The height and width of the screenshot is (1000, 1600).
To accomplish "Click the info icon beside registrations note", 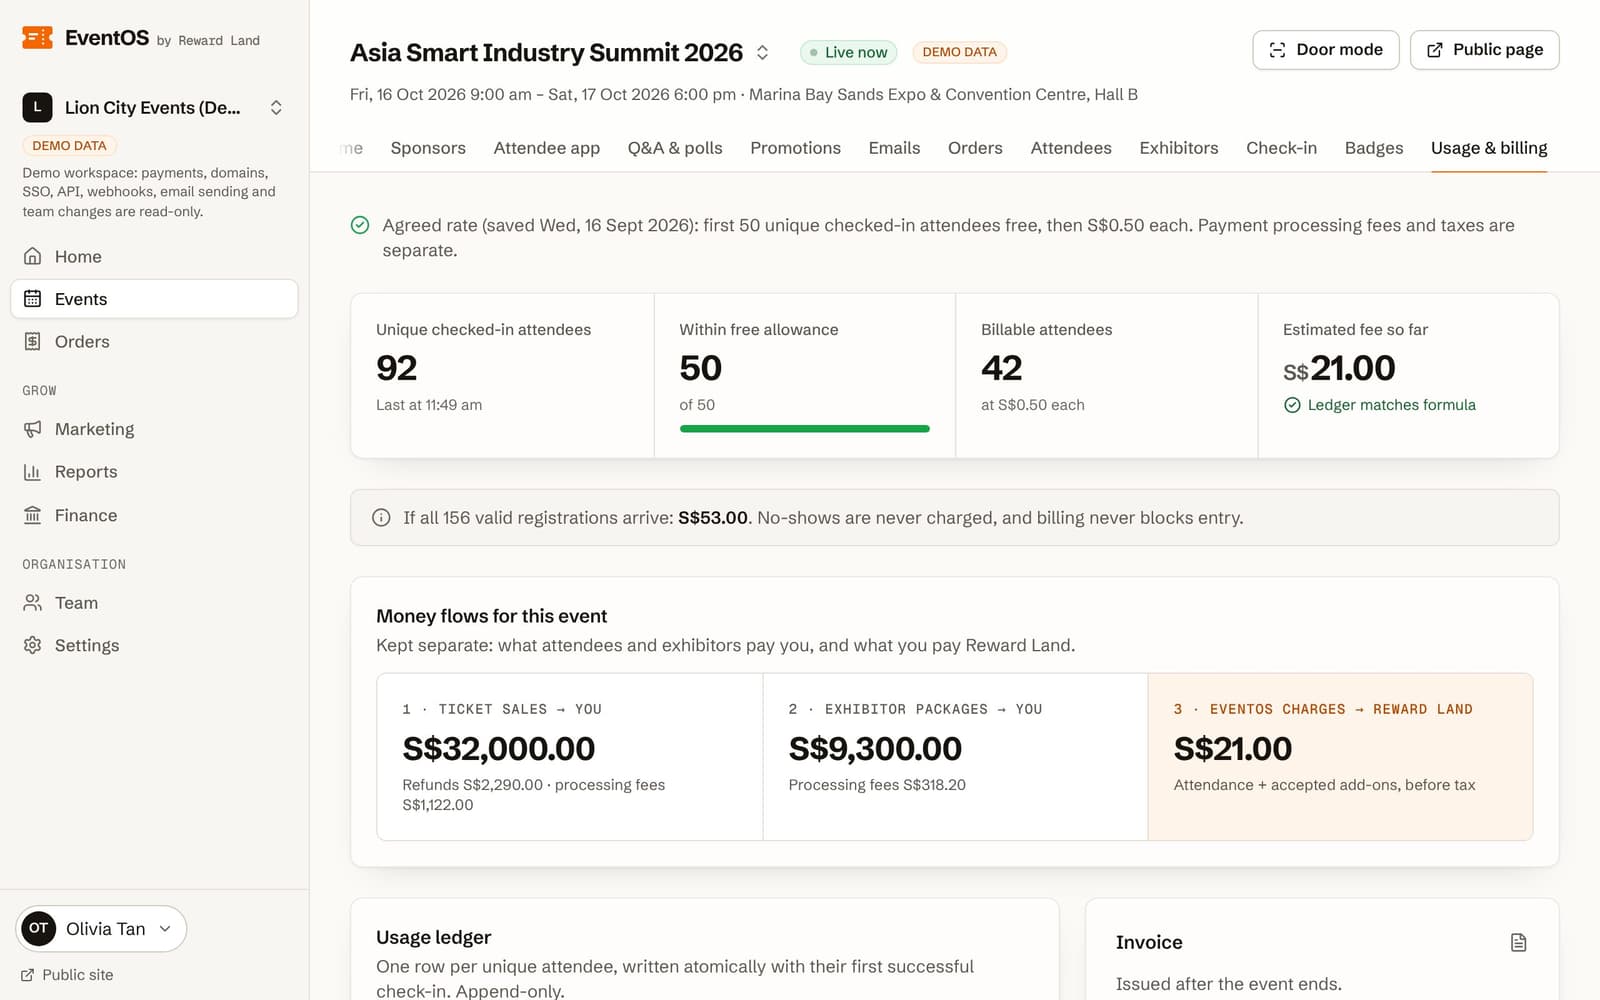I will pyautogui.click(x=381, y=517).
